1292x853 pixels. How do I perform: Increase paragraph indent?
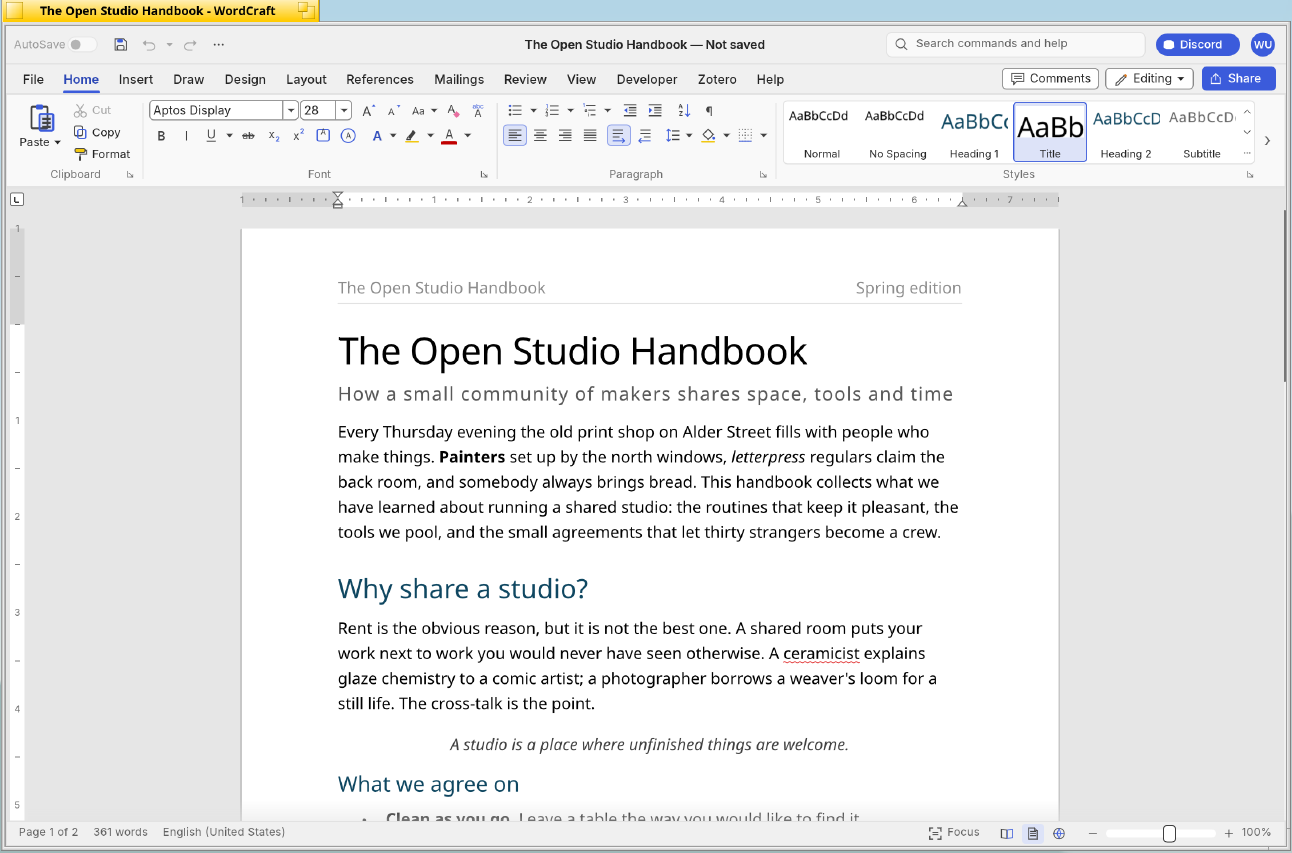[x=655, y=110]
